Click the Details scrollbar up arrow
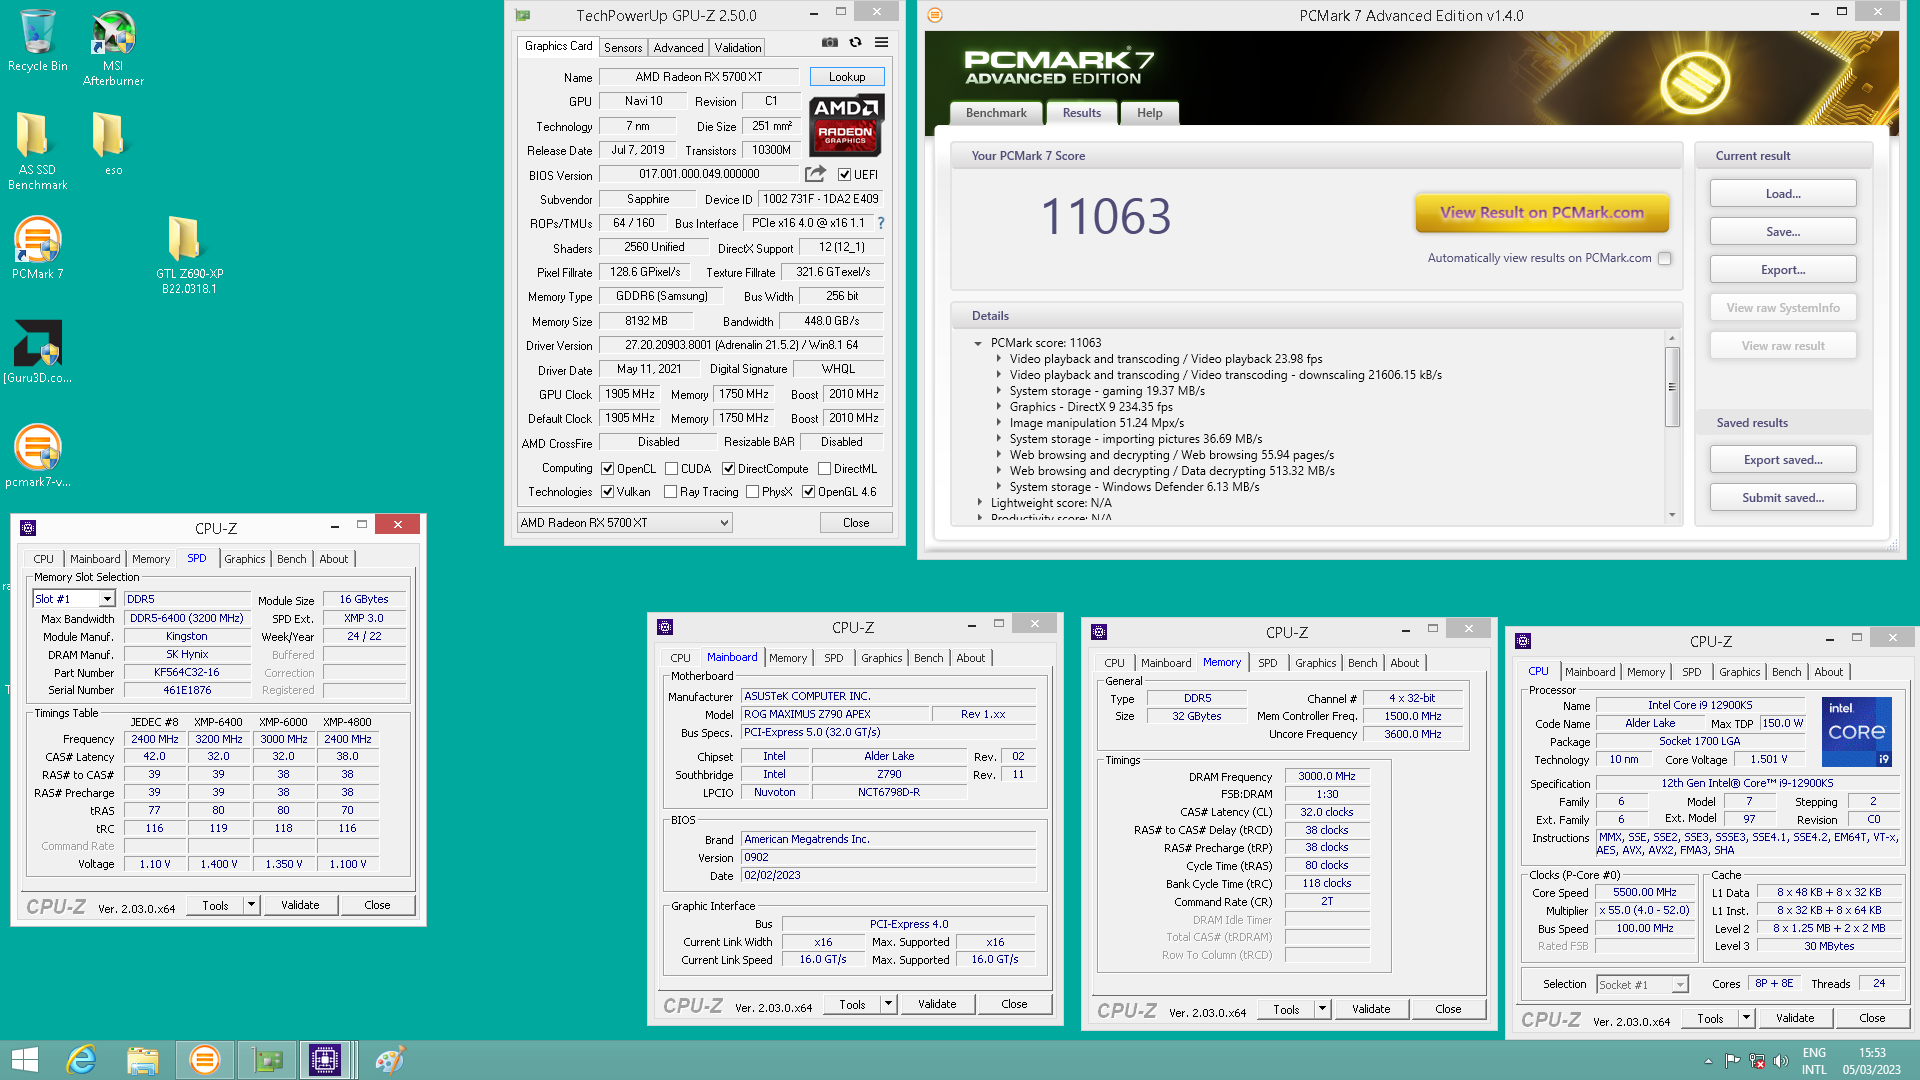1920x1080 pixels. point(1671,339)
